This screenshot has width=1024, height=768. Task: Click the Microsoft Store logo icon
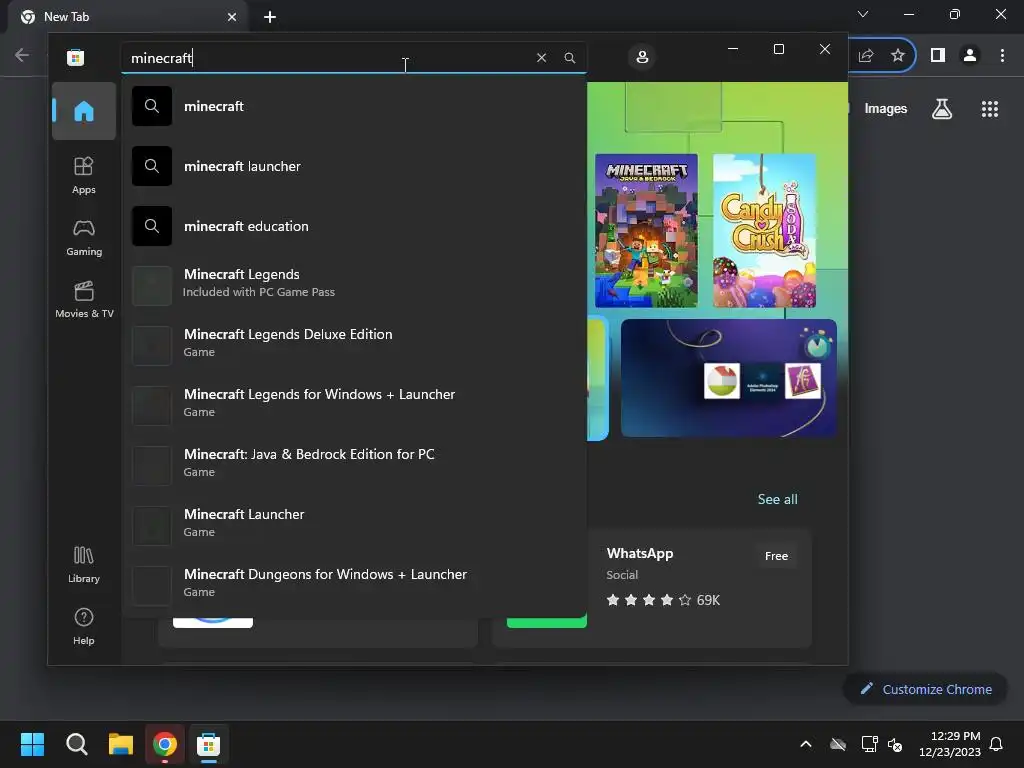[76, 57]
